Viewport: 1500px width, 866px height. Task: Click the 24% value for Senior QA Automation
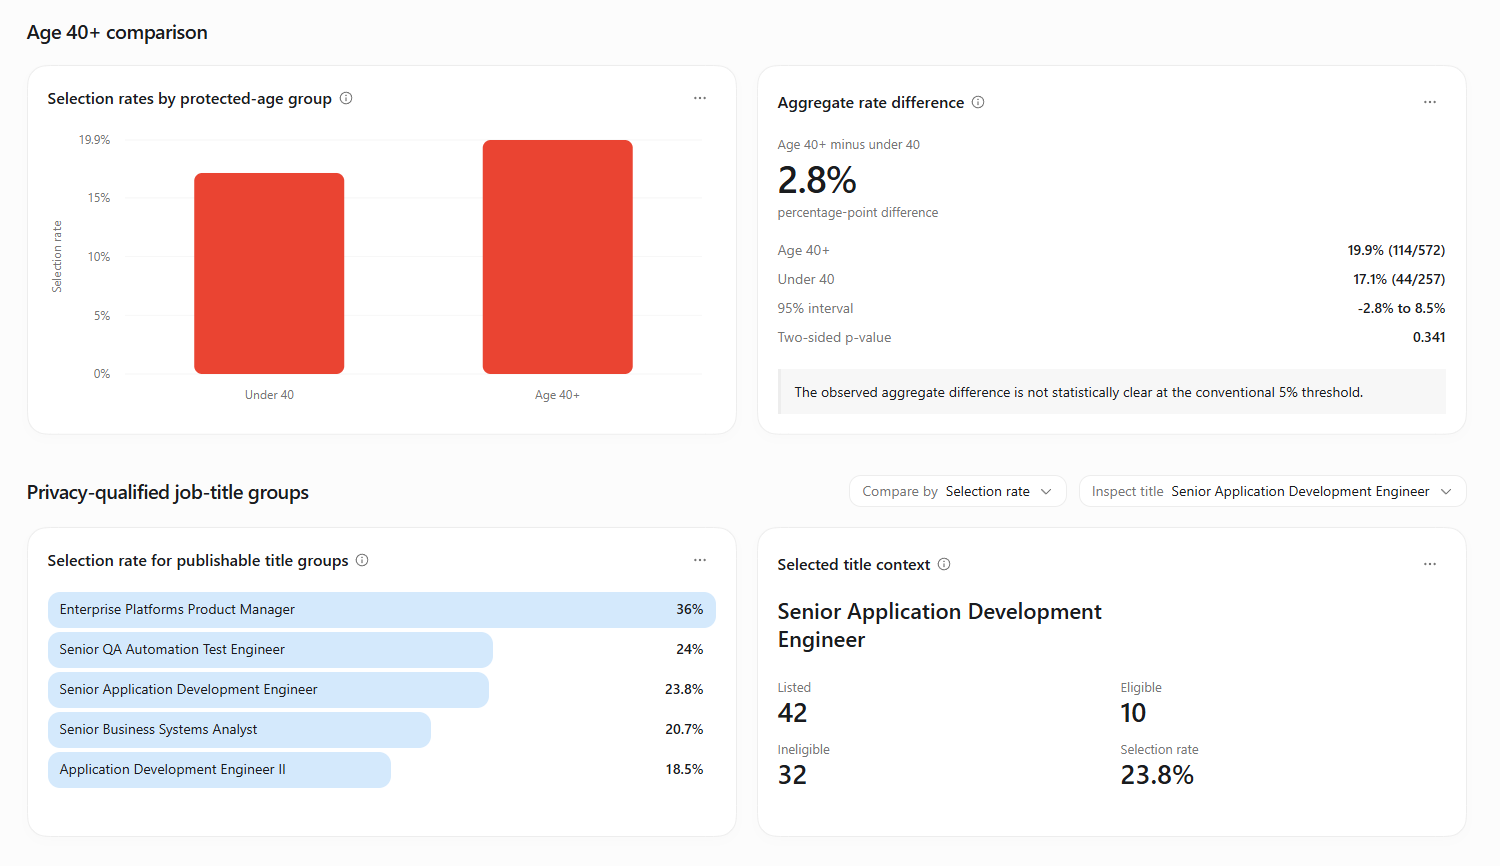[690, 649]
